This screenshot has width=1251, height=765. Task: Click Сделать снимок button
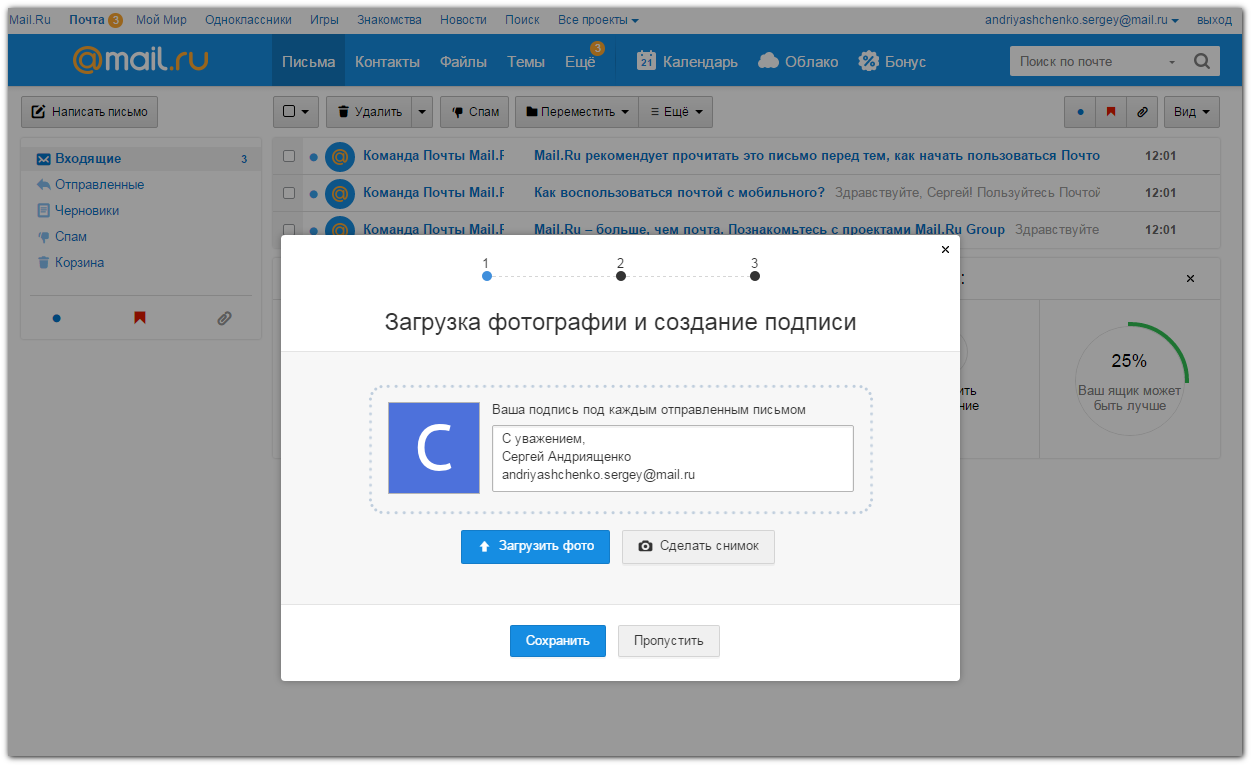(698, 546)
